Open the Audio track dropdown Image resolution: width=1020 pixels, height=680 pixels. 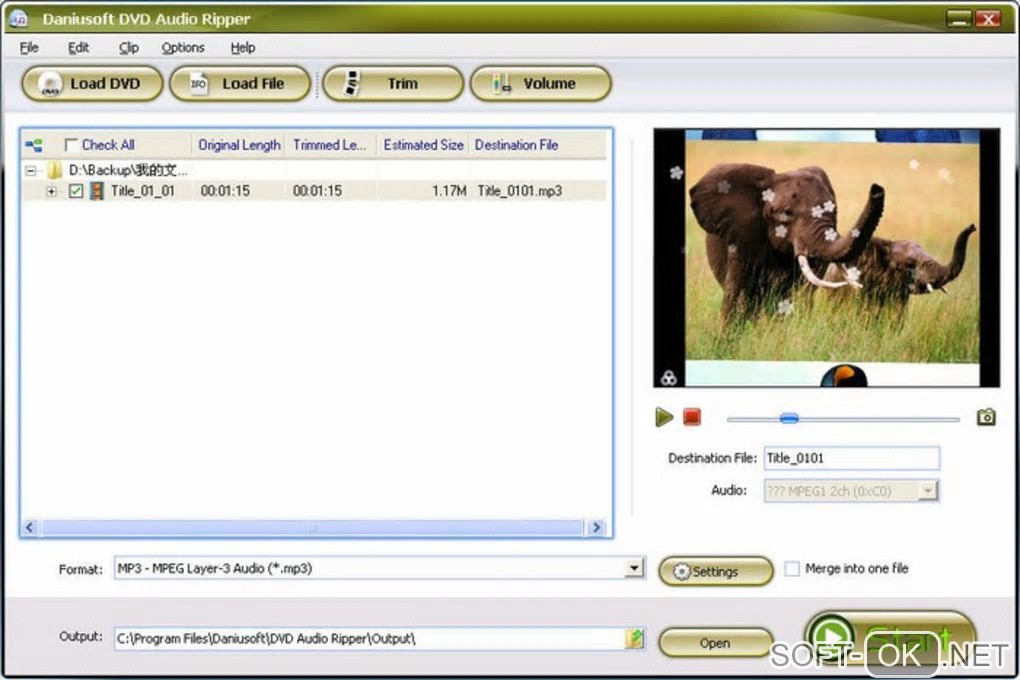[928, 491]
